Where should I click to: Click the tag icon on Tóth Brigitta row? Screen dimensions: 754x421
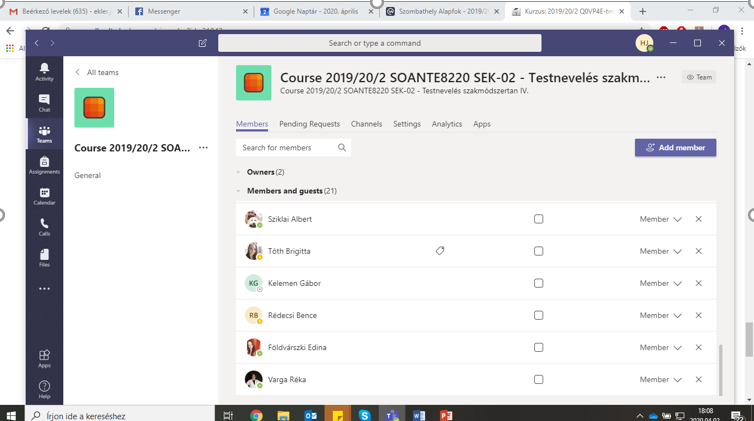pyautogui.click(x=440, y=251)
